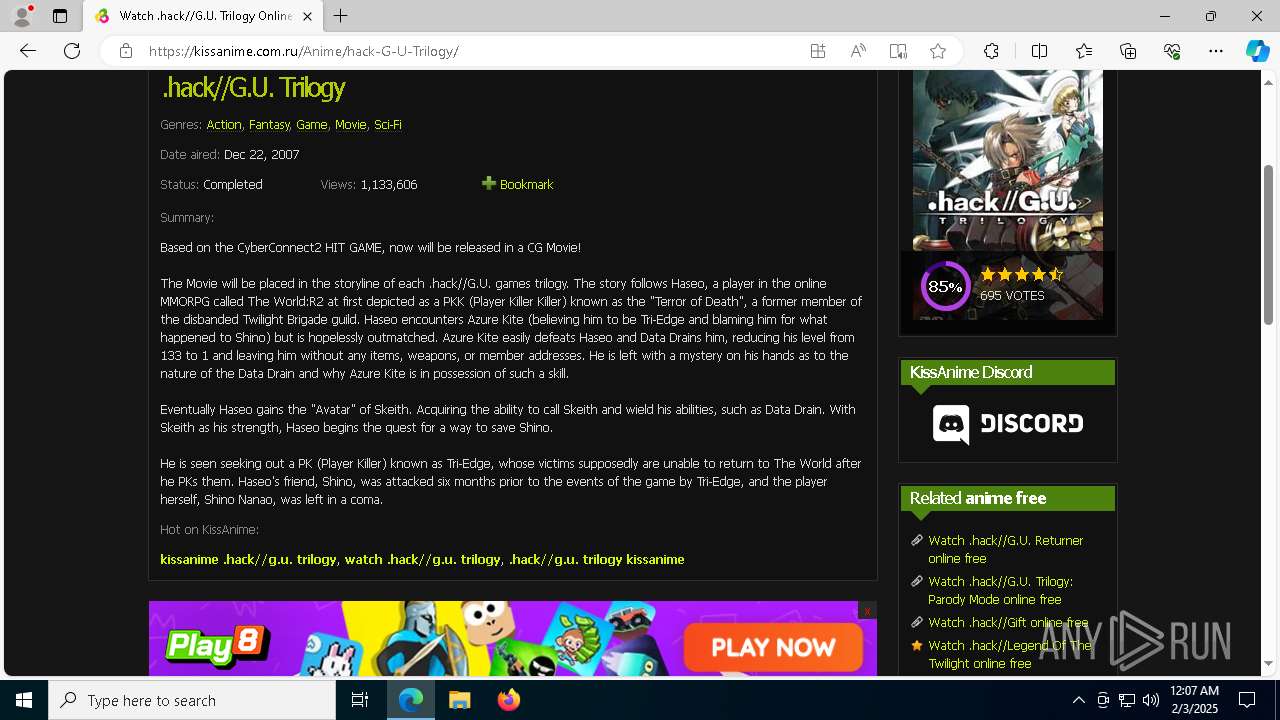Click the Game genre link
Viewport: 1280px width, 720px height.
pyautogui.click(x=311, y=125)
